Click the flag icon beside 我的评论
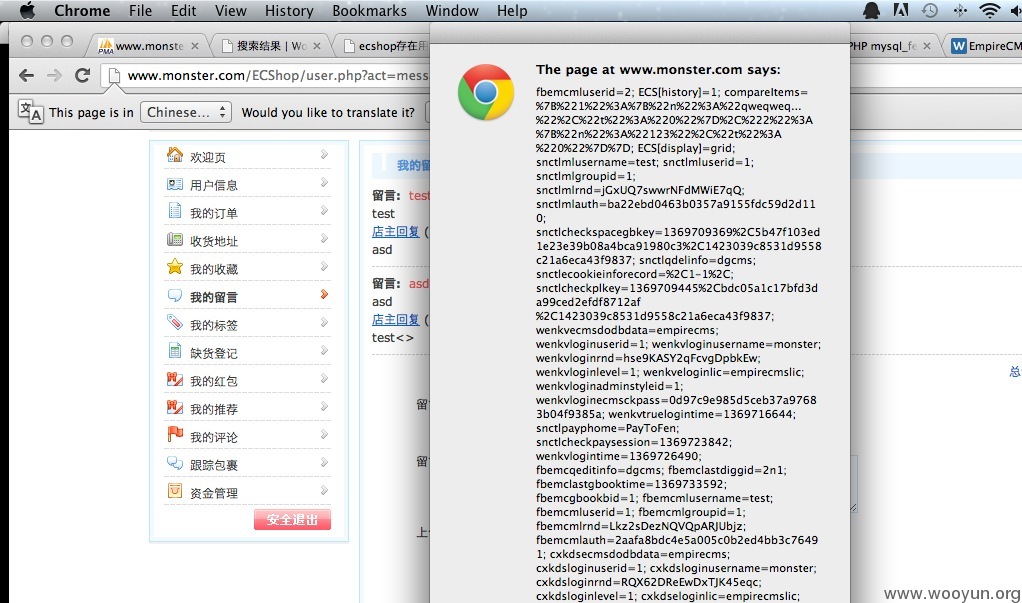This screenshot has height=603, width=1022. (x=175, y=434)
